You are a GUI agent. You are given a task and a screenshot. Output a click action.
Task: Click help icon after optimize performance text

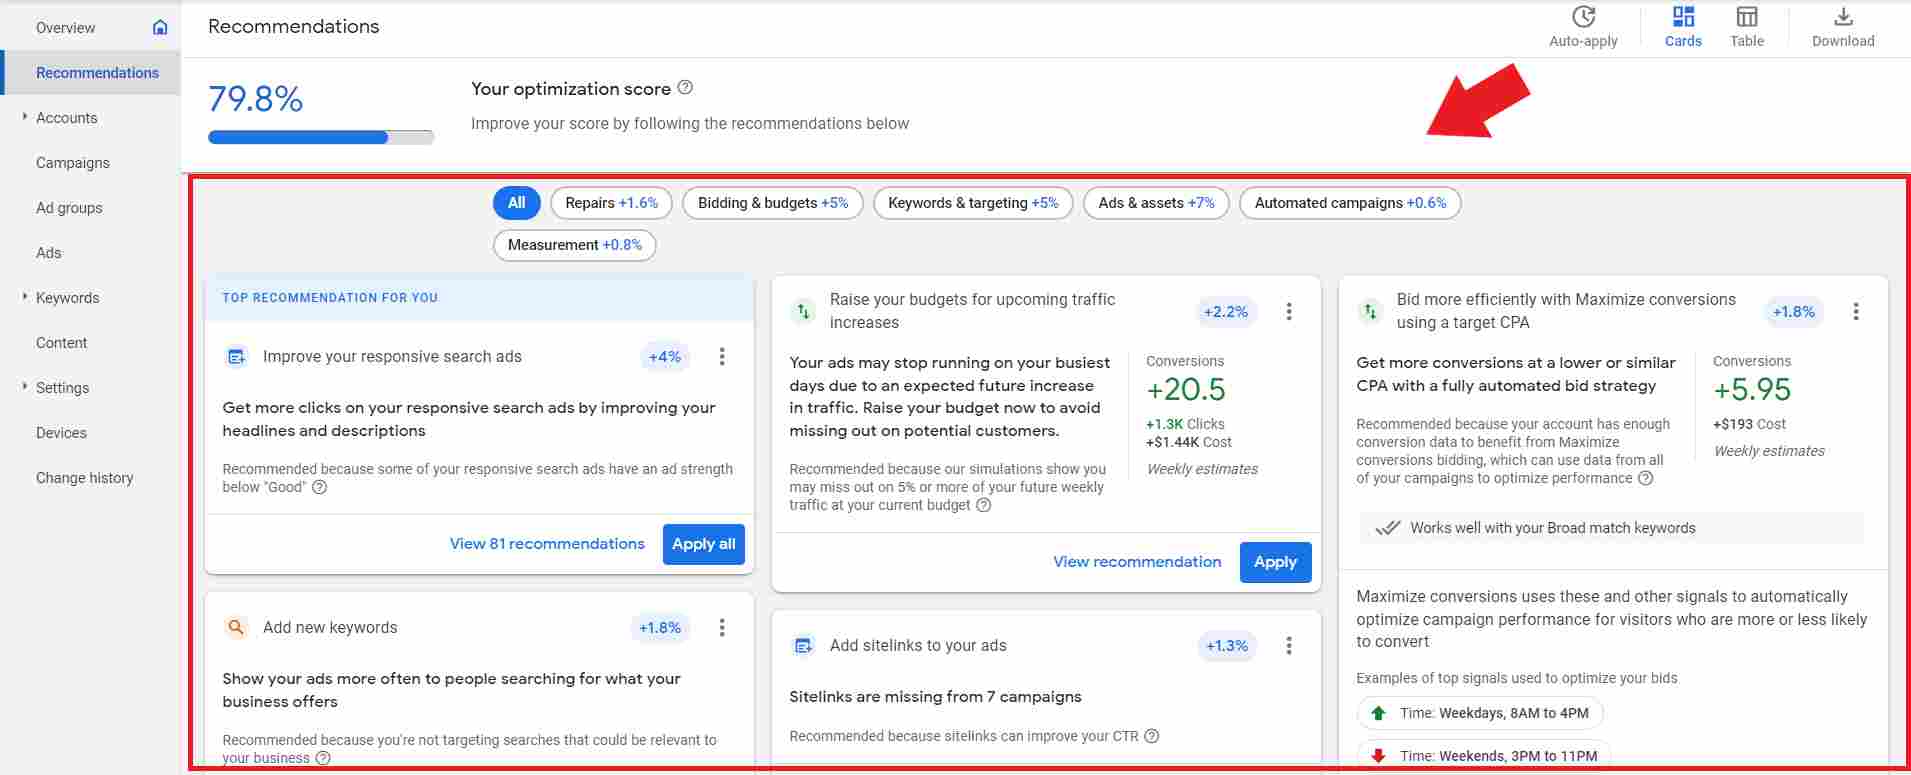click(1646, 479)
